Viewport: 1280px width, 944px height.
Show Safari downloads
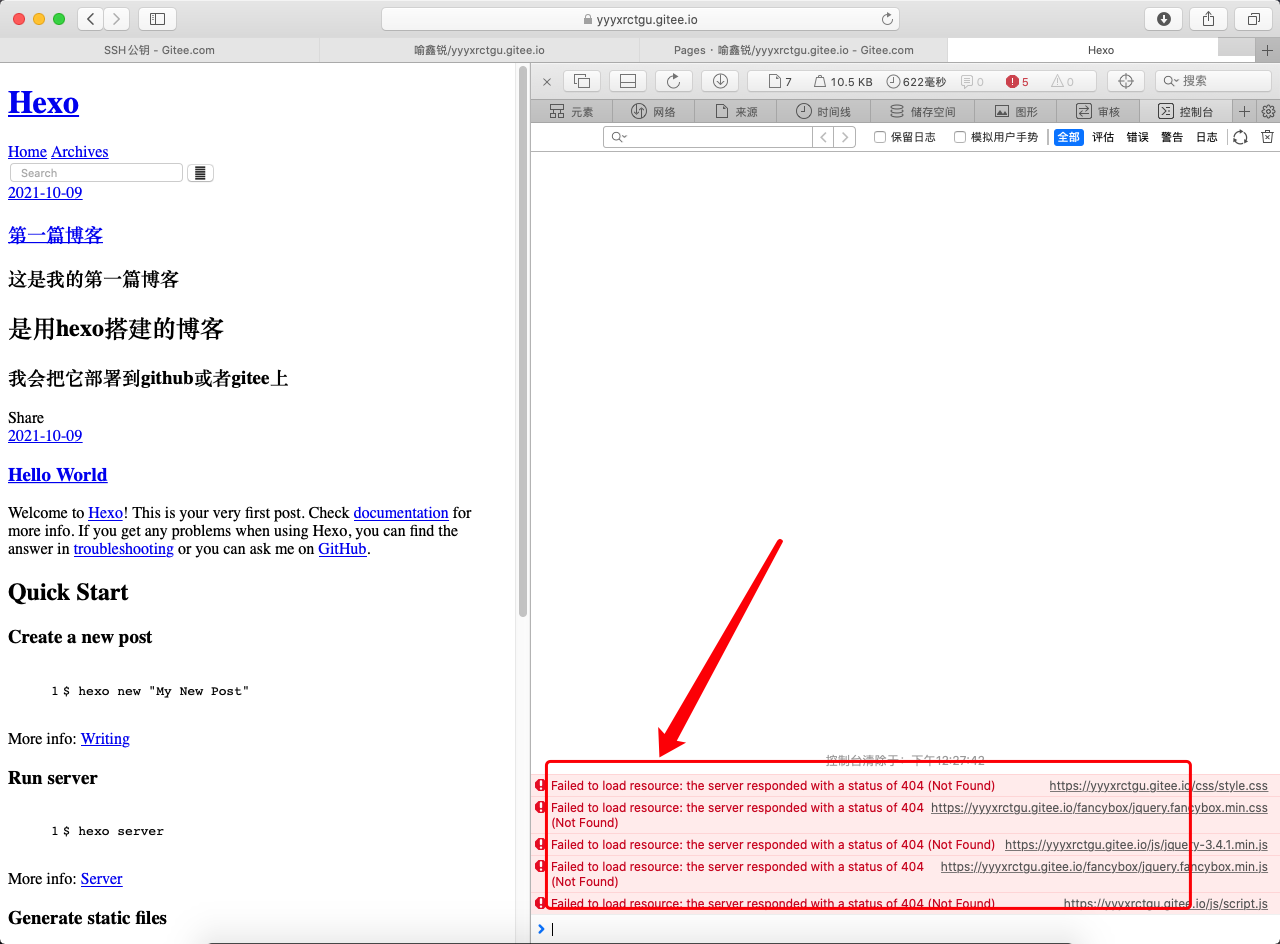tap(1163, 19)
